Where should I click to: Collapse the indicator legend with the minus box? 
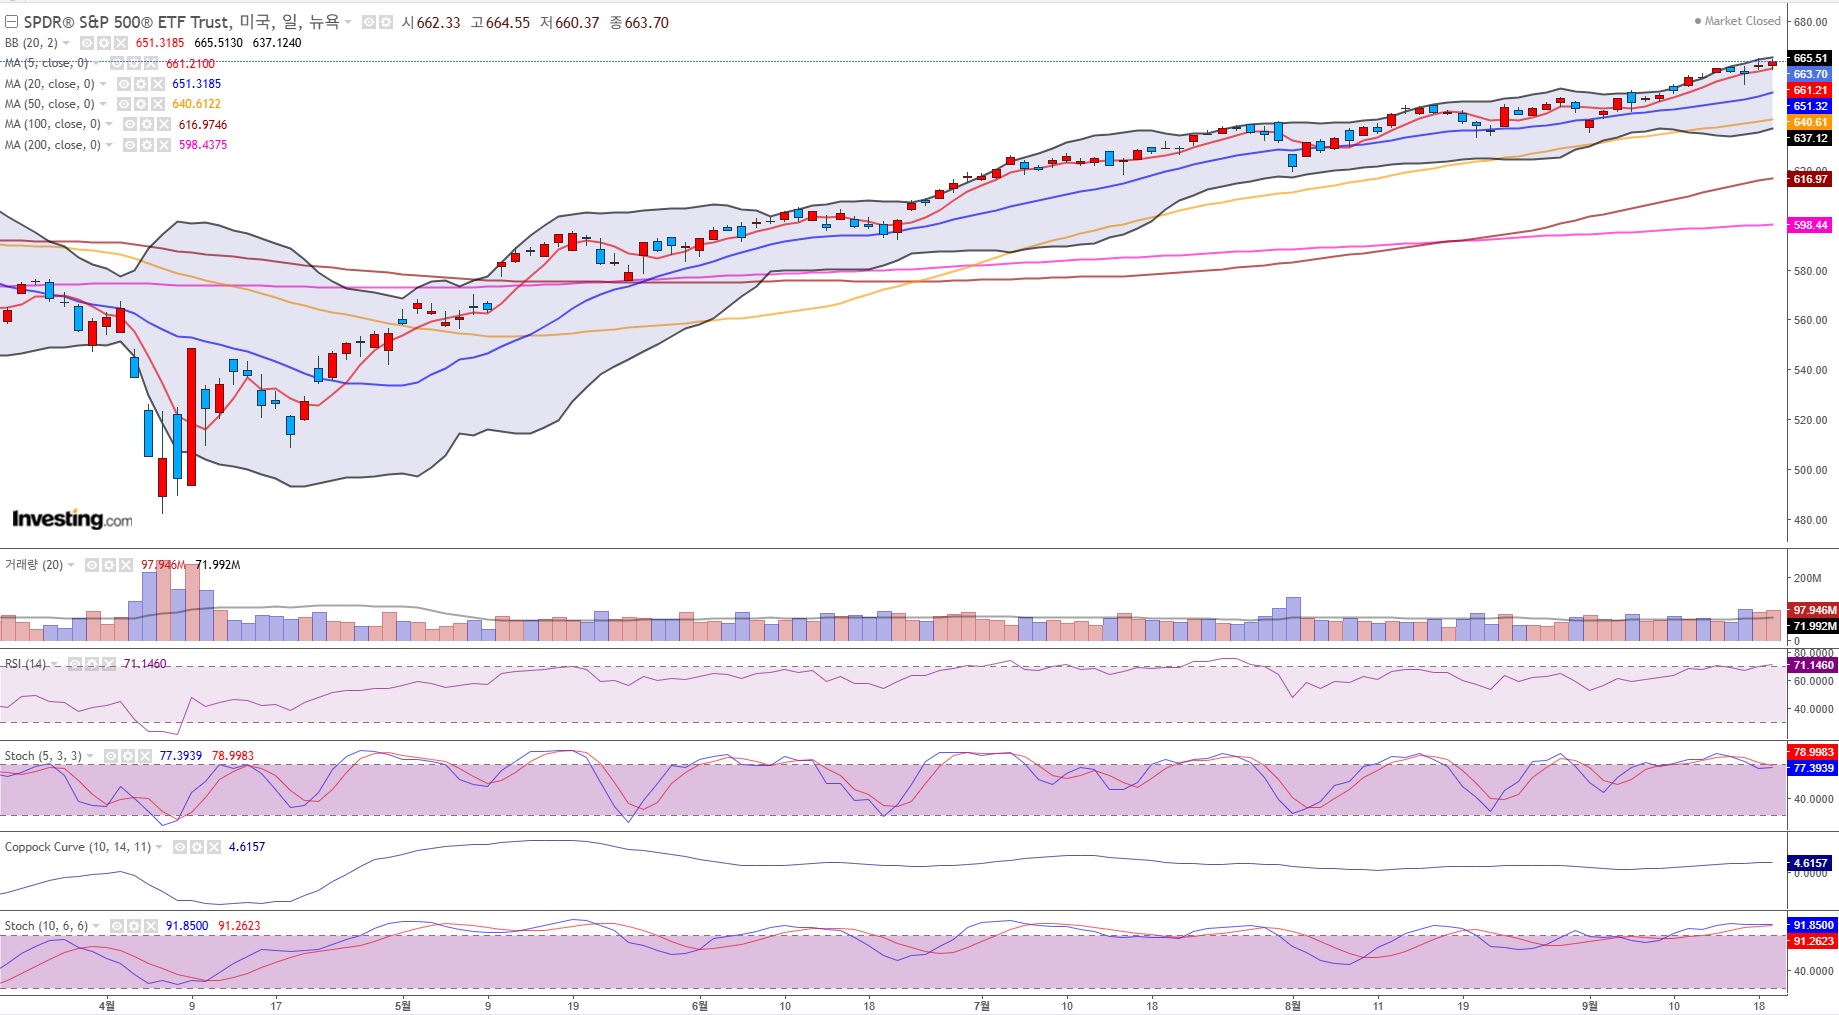[x=12, y=22]
